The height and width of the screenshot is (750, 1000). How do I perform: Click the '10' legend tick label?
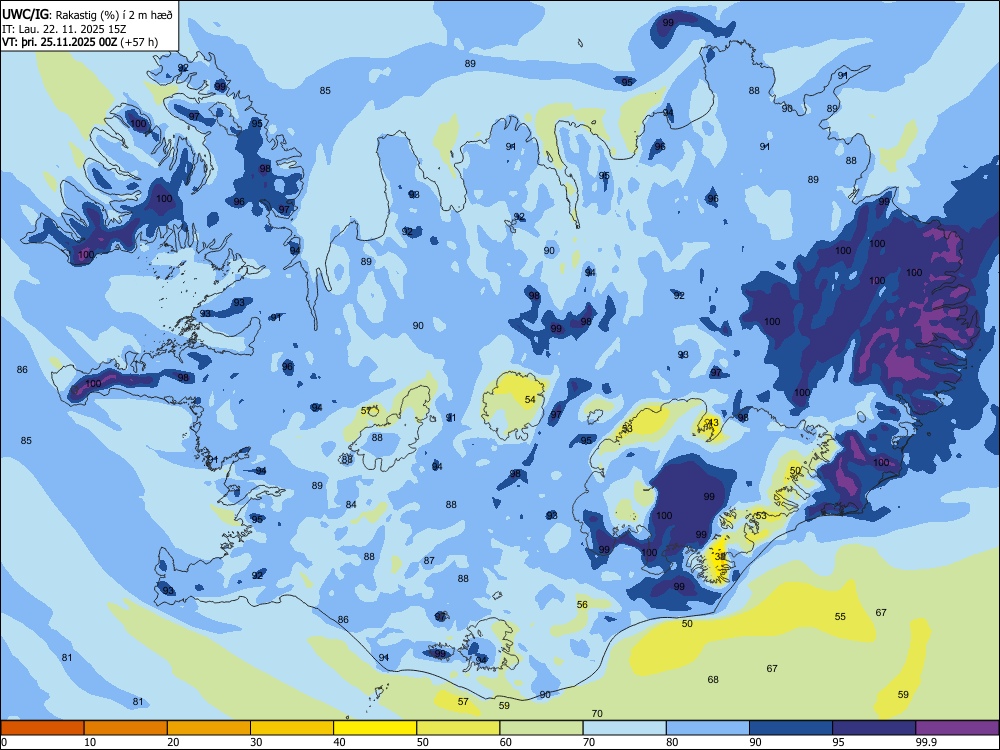90,742
